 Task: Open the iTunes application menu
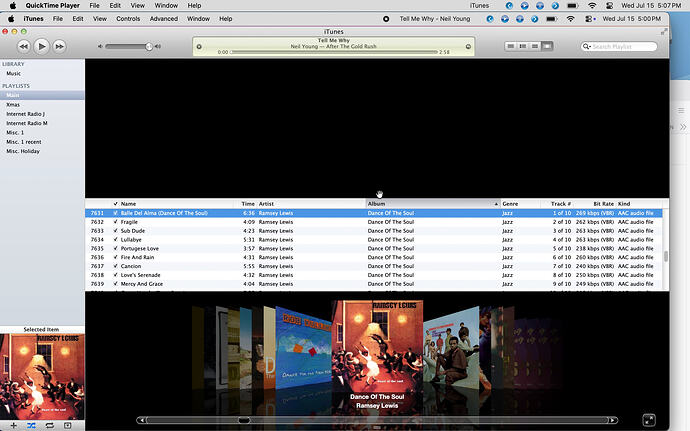(33, 19)
